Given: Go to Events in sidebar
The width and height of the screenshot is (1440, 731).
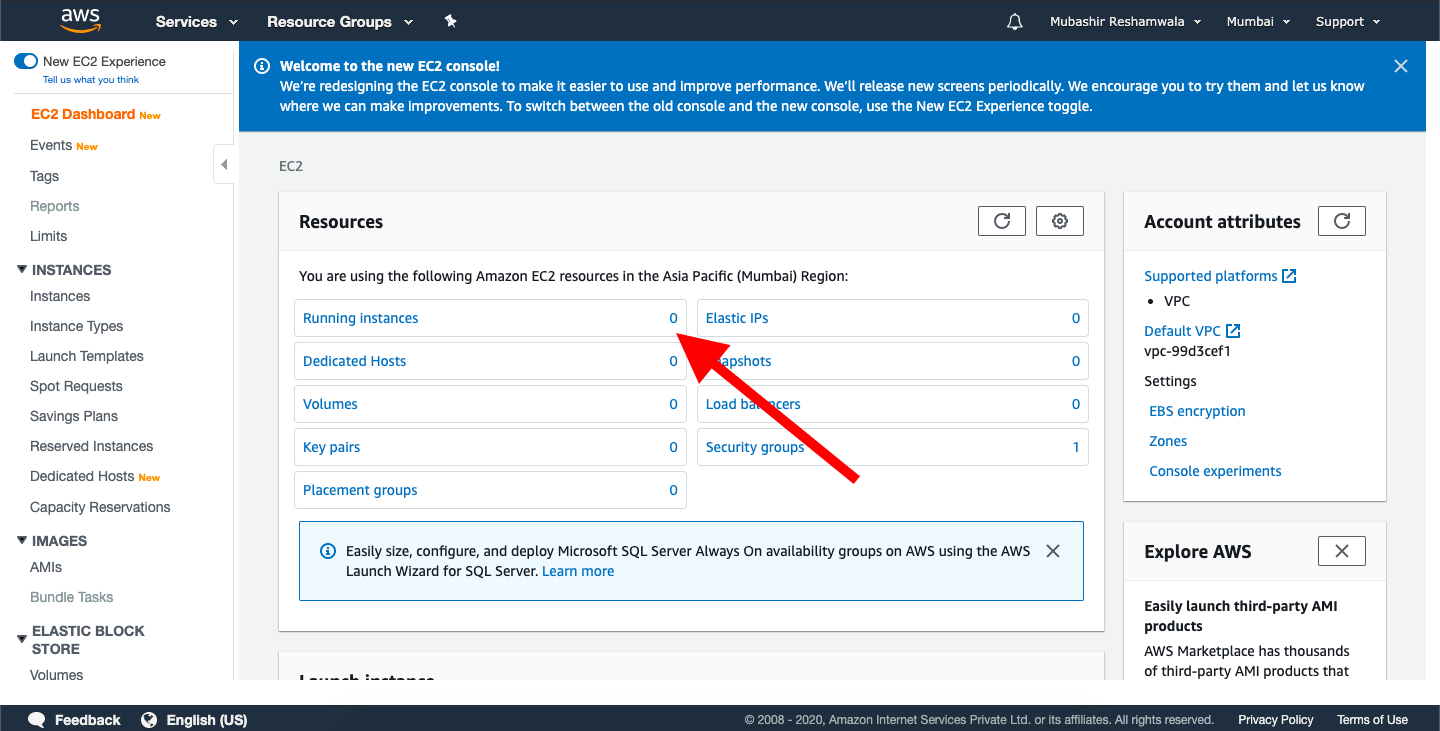Looking at the screenshot, I should pos(51,146).
